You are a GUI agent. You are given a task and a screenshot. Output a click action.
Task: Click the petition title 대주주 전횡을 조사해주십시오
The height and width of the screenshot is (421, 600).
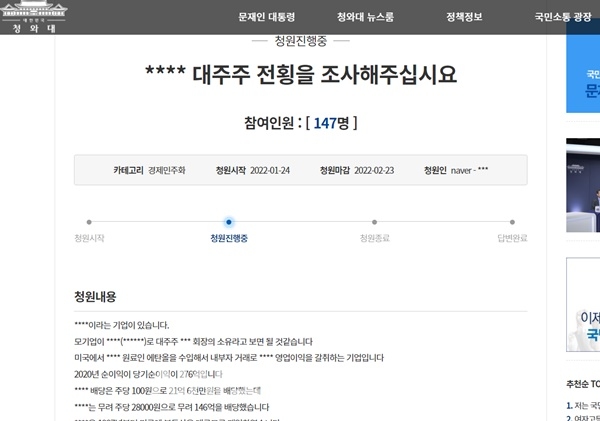pos(301,74)
